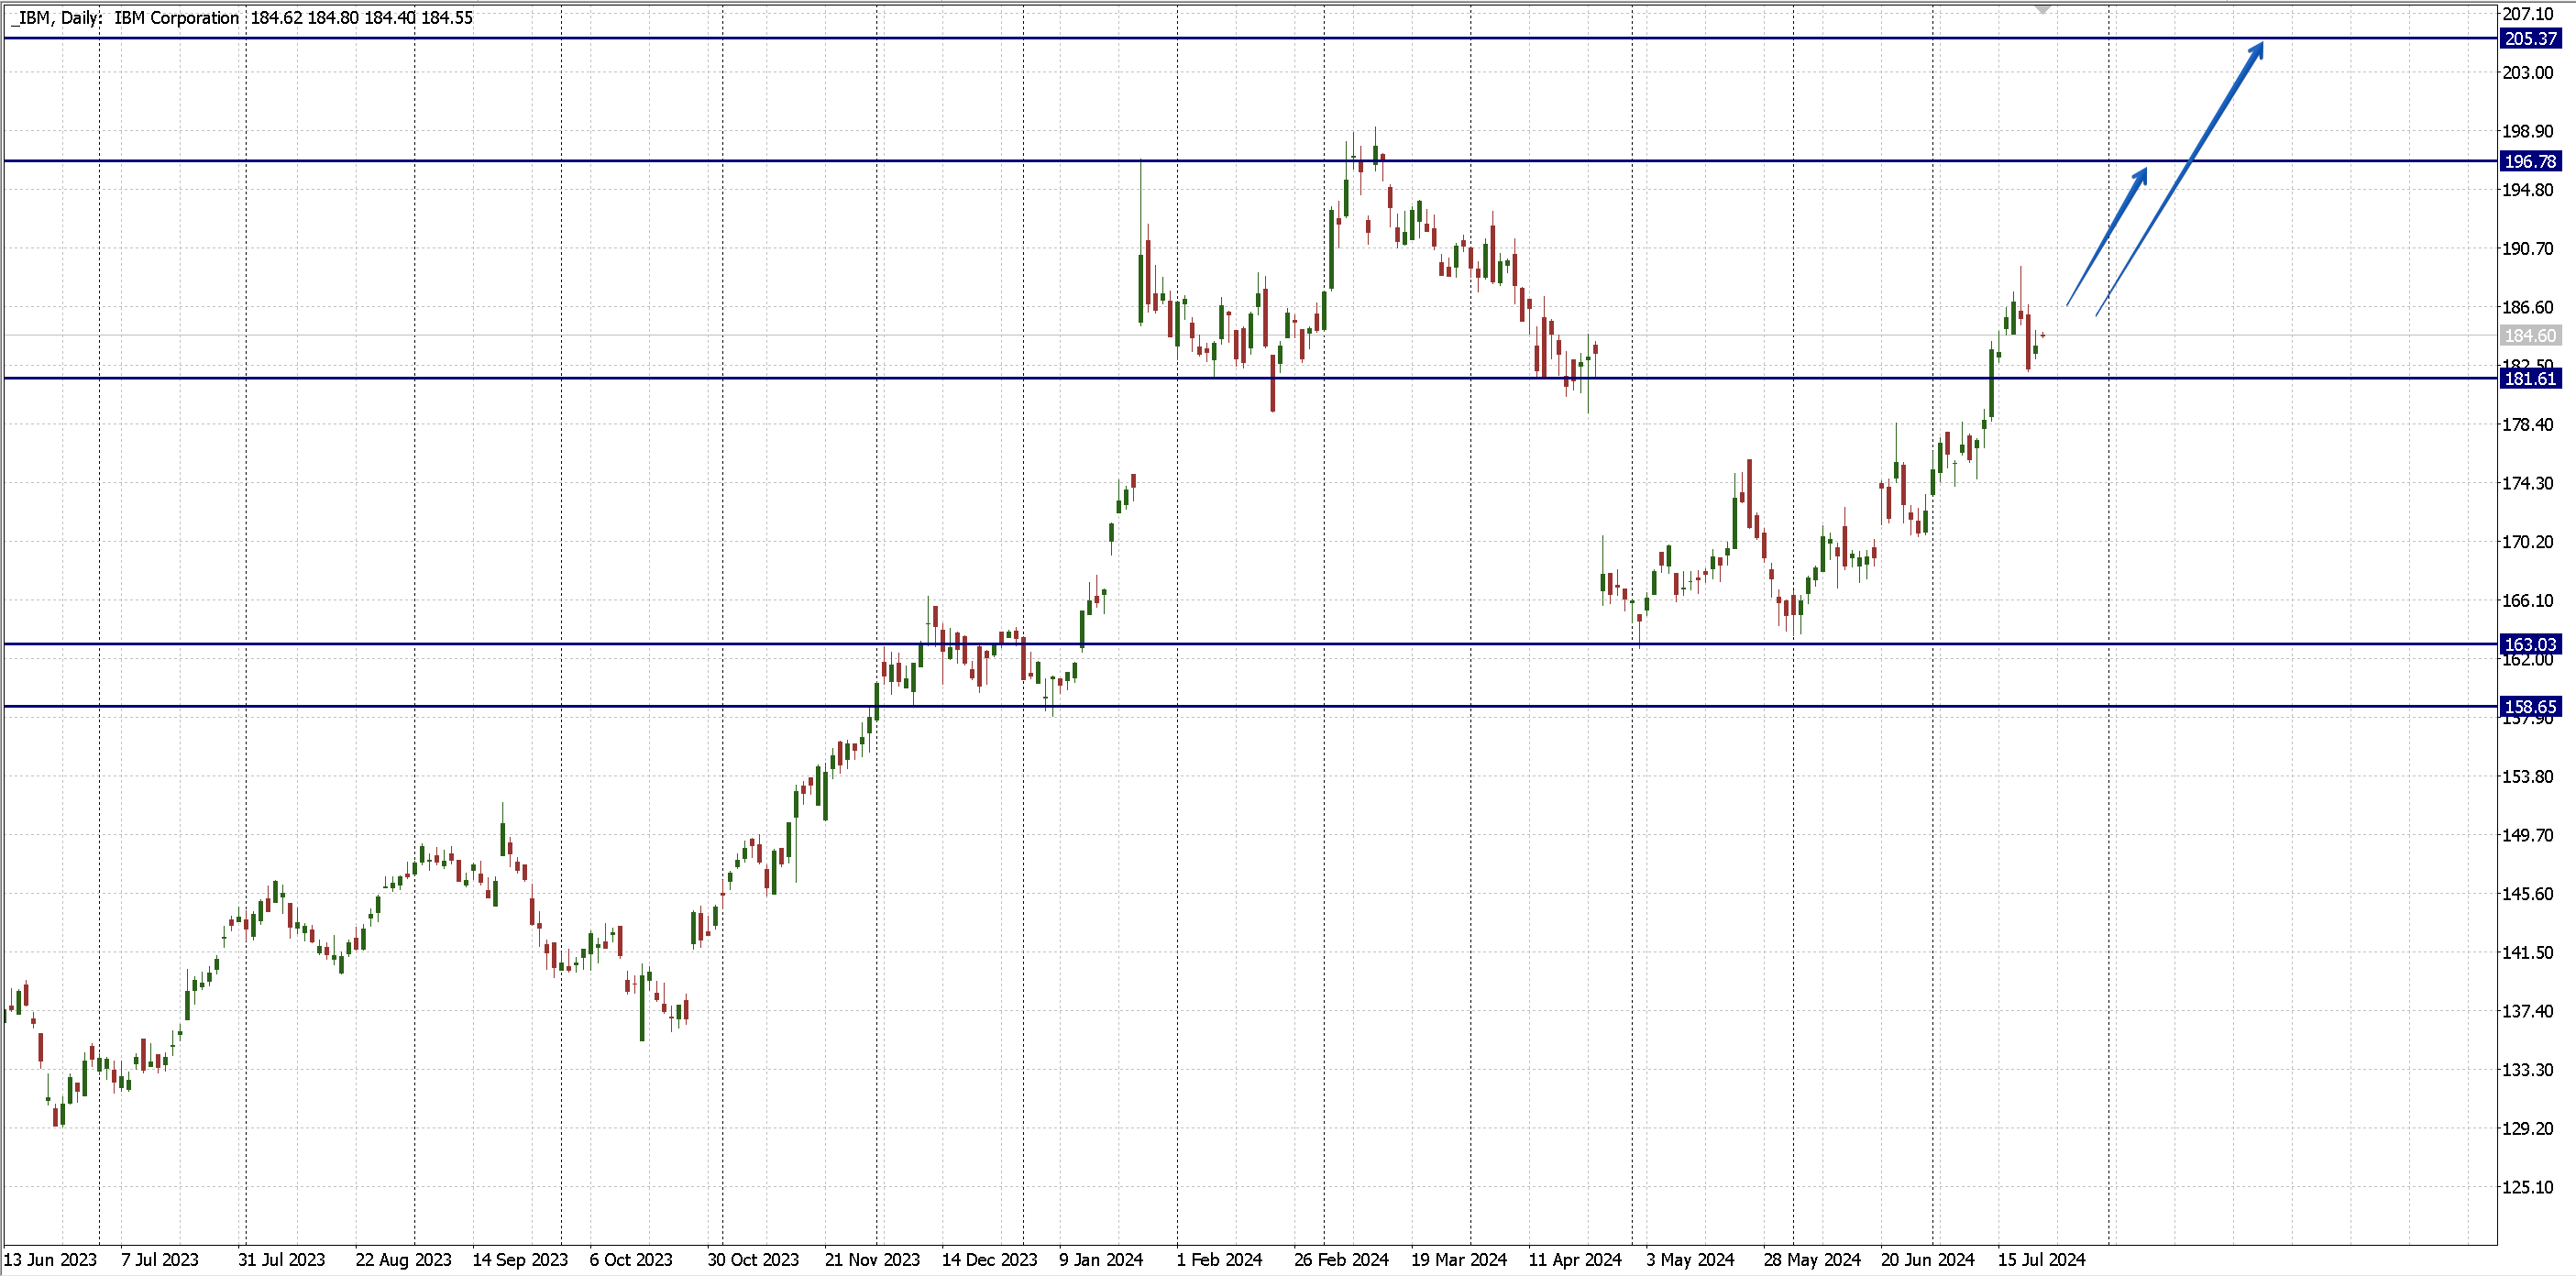Click the 149.70 value on the price scale

(2528, 835)
